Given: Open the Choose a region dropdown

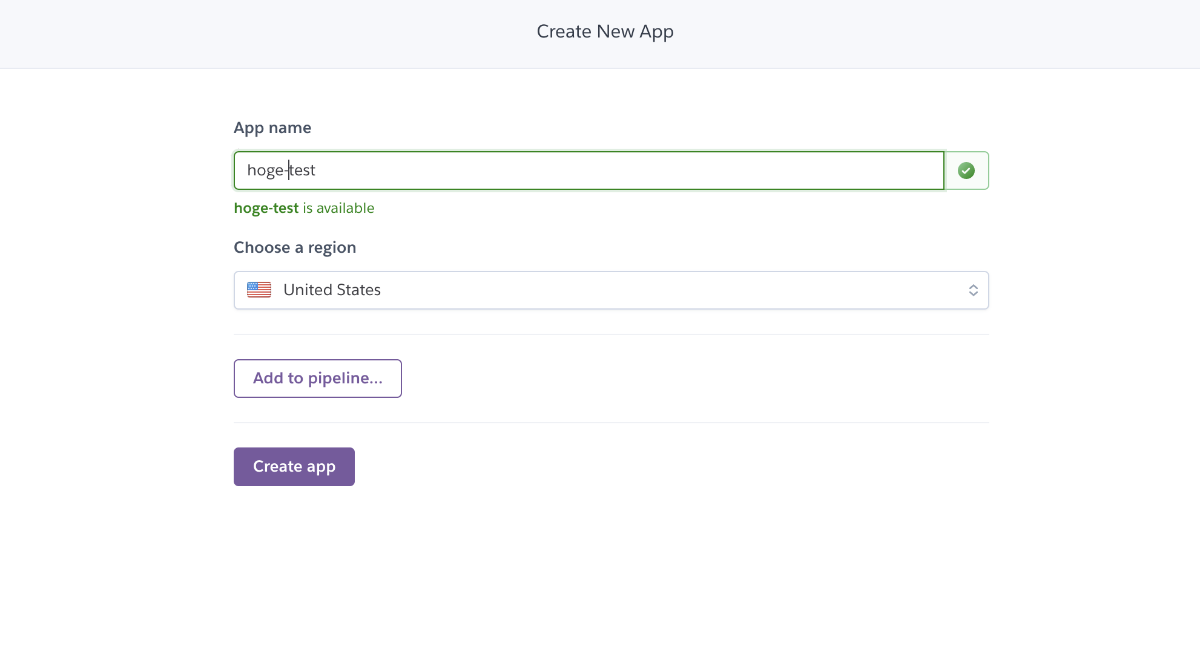Looking at the screenshot, I should (610, 290).
